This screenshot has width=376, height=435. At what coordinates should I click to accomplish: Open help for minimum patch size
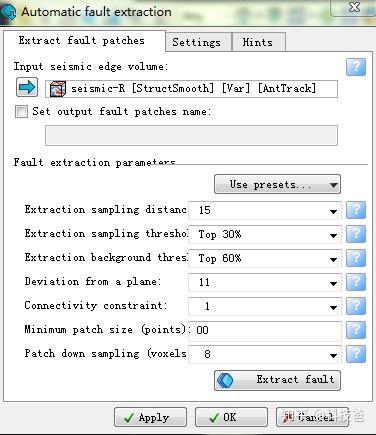click(356, 330)
